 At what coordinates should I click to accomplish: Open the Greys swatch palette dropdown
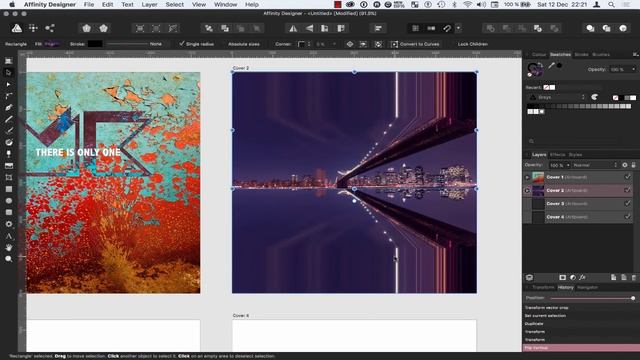pos(556,97)
